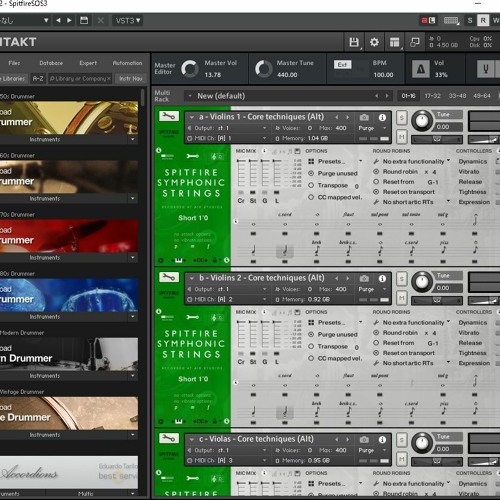Switch to the Expert browser tab

click(88, 63)
